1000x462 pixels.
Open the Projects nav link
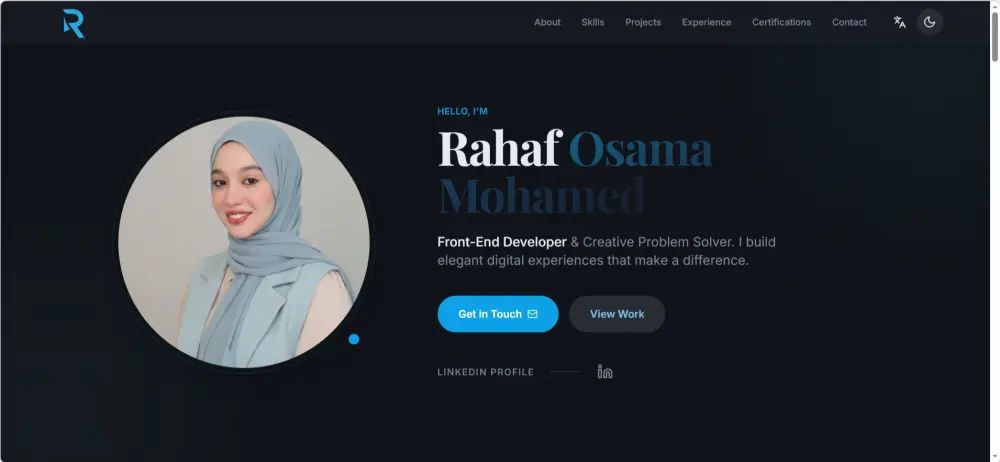[x=643, y=22]
